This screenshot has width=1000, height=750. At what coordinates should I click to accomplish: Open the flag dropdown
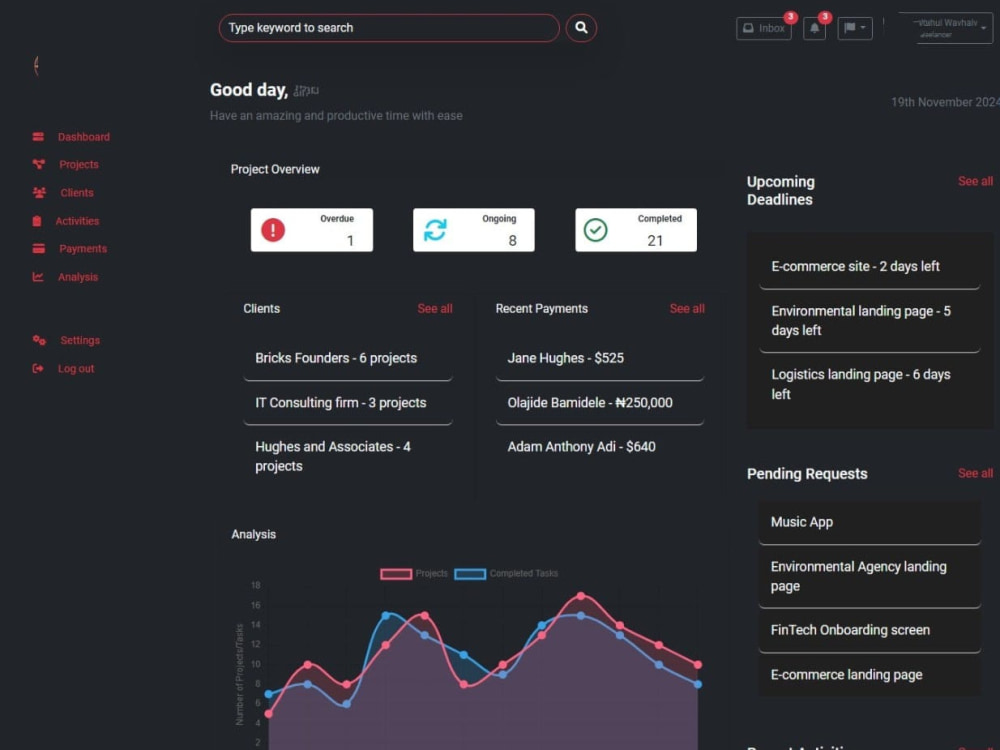855,28
